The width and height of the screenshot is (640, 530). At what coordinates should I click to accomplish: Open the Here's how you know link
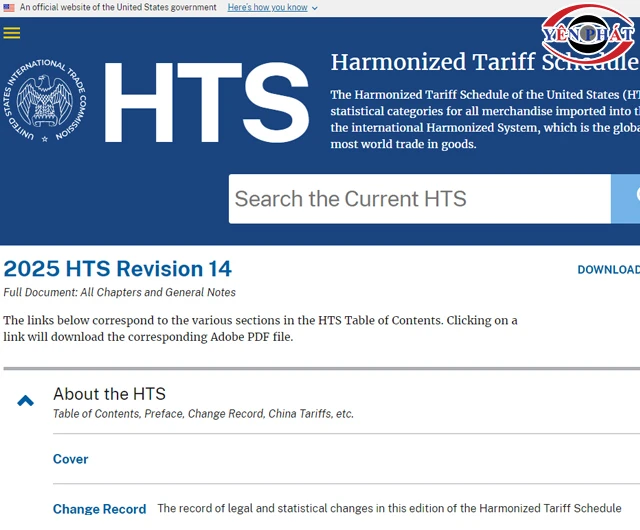(x=267, y=8)
